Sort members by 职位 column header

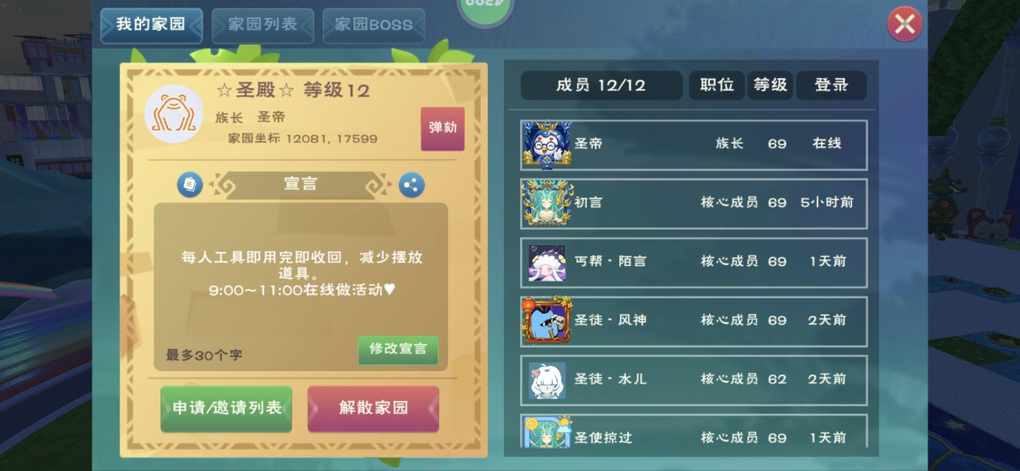coord(717,85)
